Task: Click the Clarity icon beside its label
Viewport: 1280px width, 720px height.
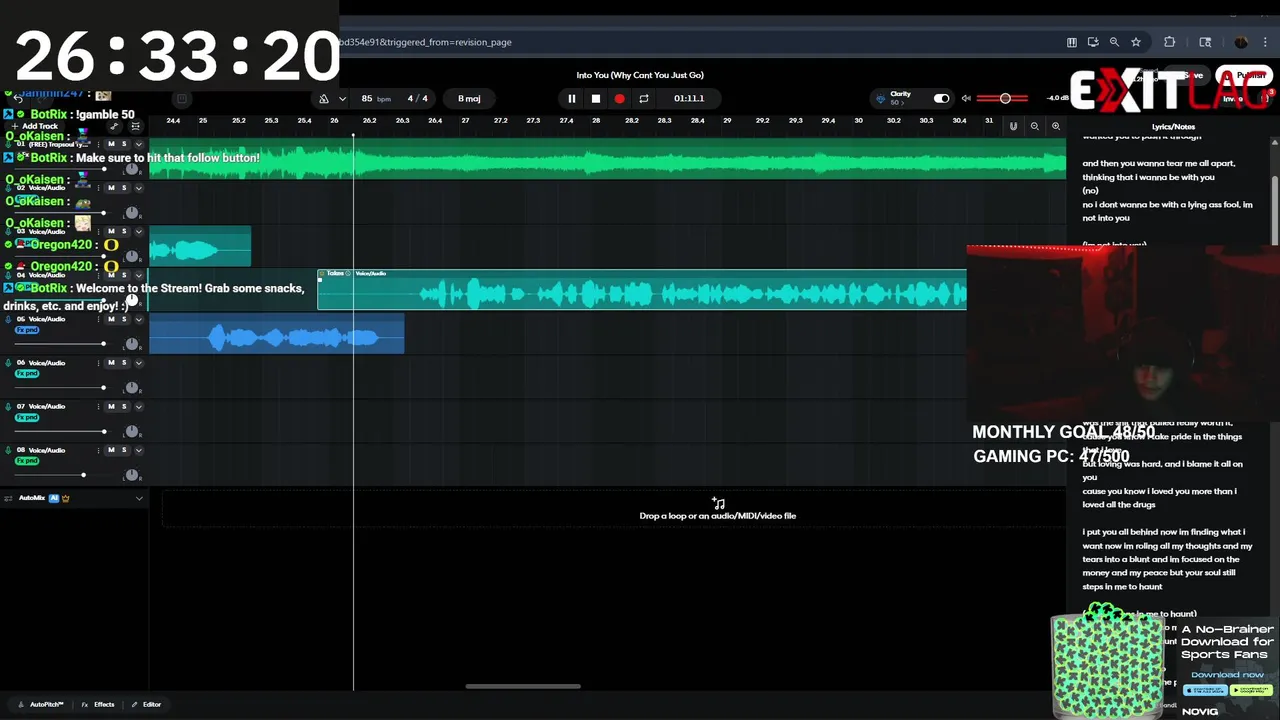Action: (x=880, y=98)
